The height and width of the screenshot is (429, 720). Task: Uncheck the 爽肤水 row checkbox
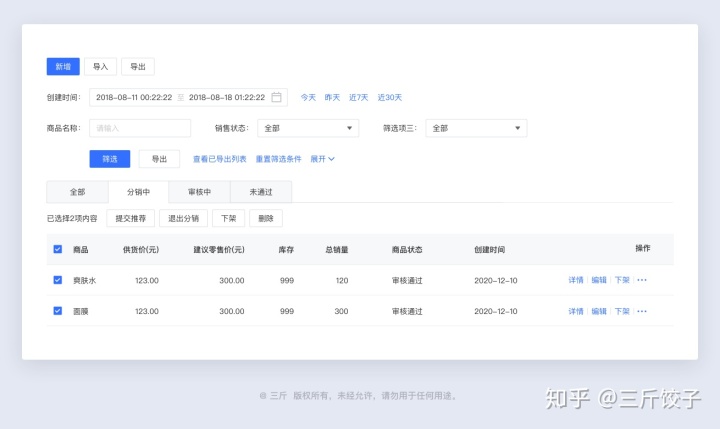(57, 280)
